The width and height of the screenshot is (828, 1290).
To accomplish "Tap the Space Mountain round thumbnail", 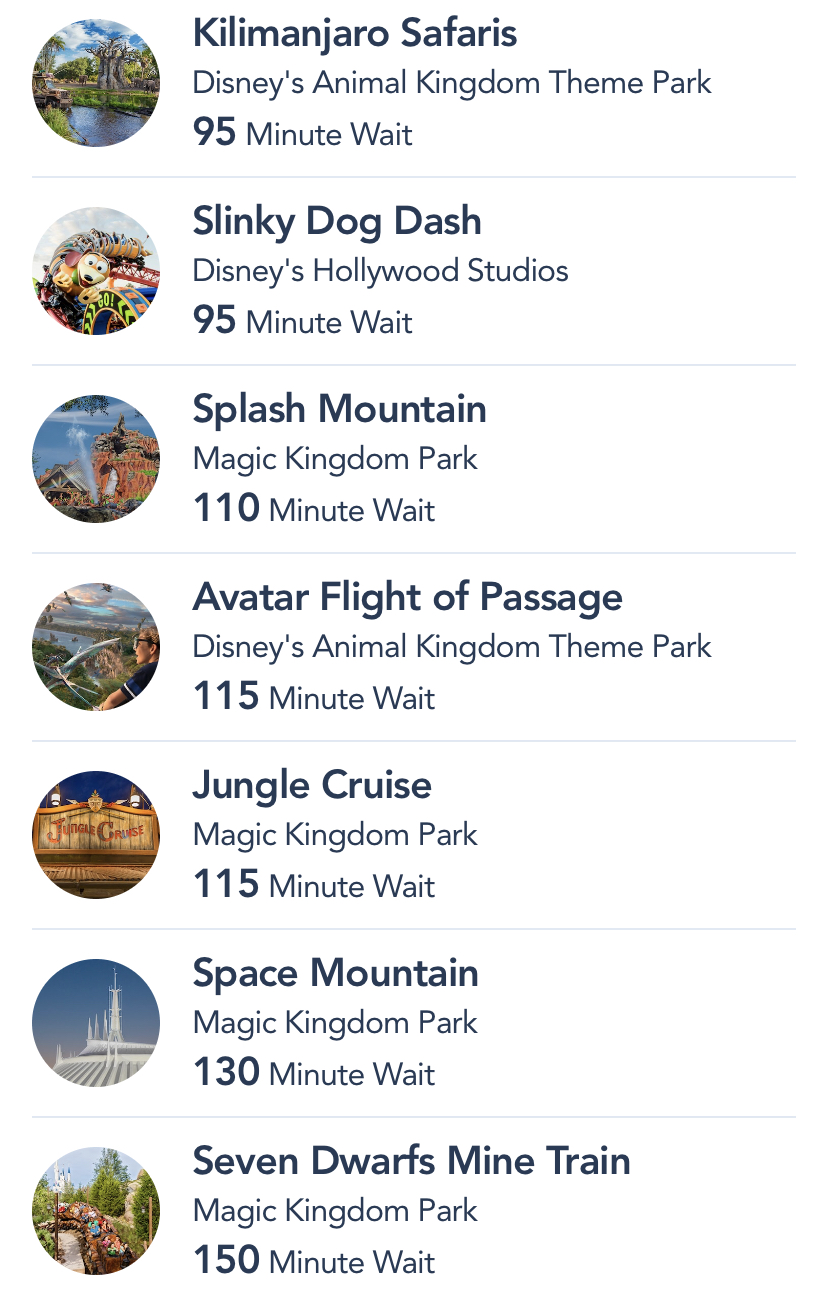I will (96, 1023).
